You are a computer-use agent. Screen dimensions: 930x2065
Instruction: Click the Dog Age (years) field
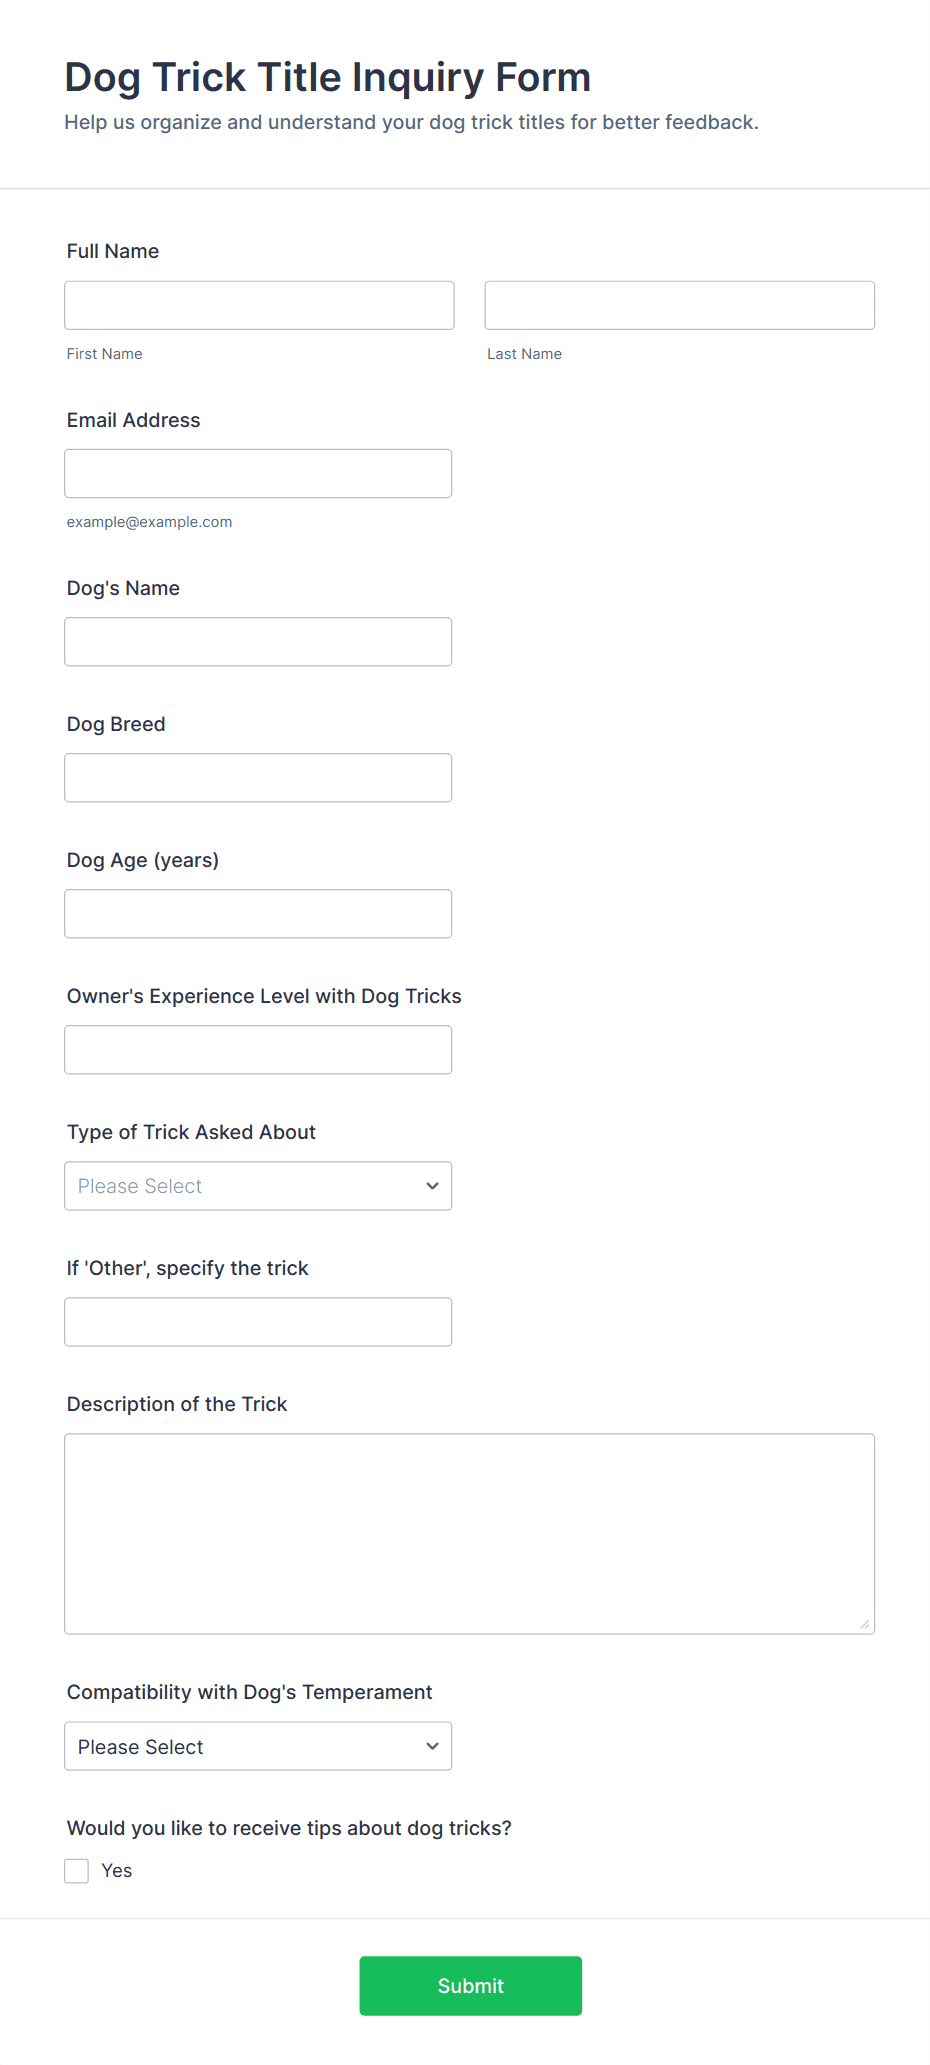click(x=258, y=913)
